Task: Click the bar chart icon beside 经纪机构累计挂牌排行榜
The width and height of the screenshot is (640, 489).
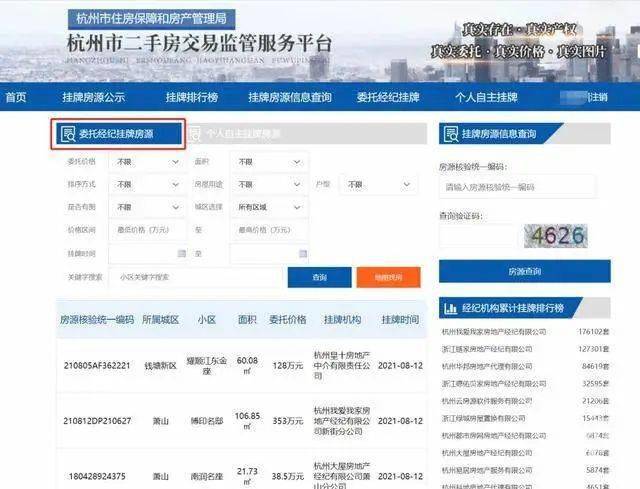Action: [x=451, y=308]
